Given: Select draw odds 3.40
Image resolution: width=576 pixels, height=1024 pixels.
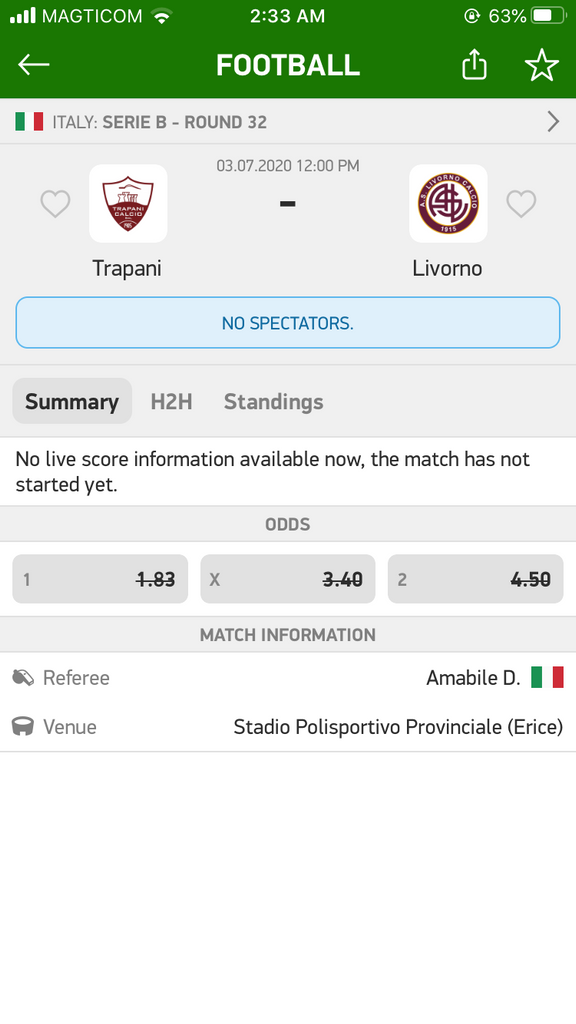Looking at the screenshot, I should point(288,579).
